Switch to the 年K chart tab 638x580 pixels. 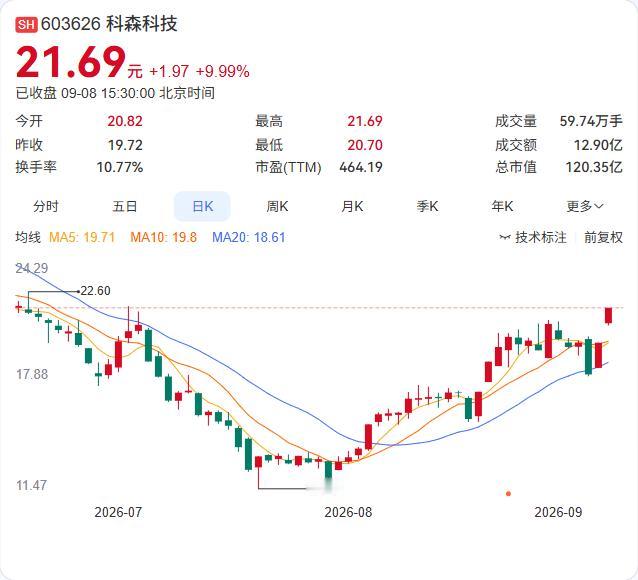point(502,206)
